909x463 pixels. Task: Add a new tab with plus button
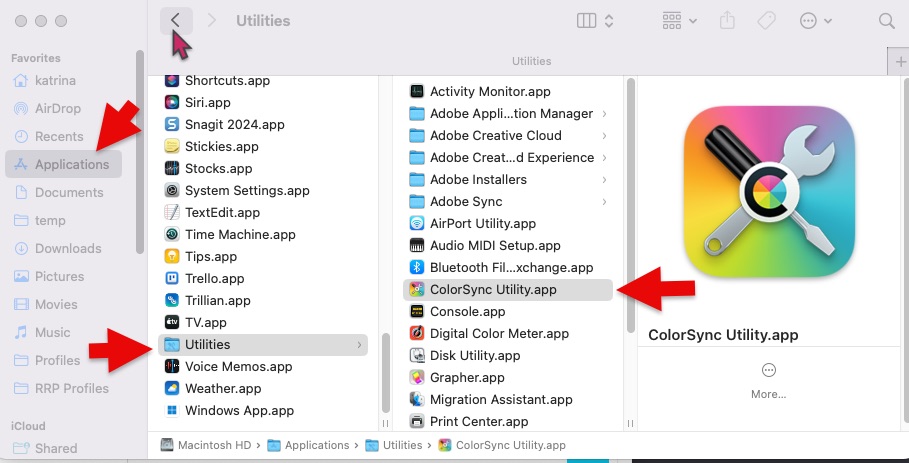[897, 61]
